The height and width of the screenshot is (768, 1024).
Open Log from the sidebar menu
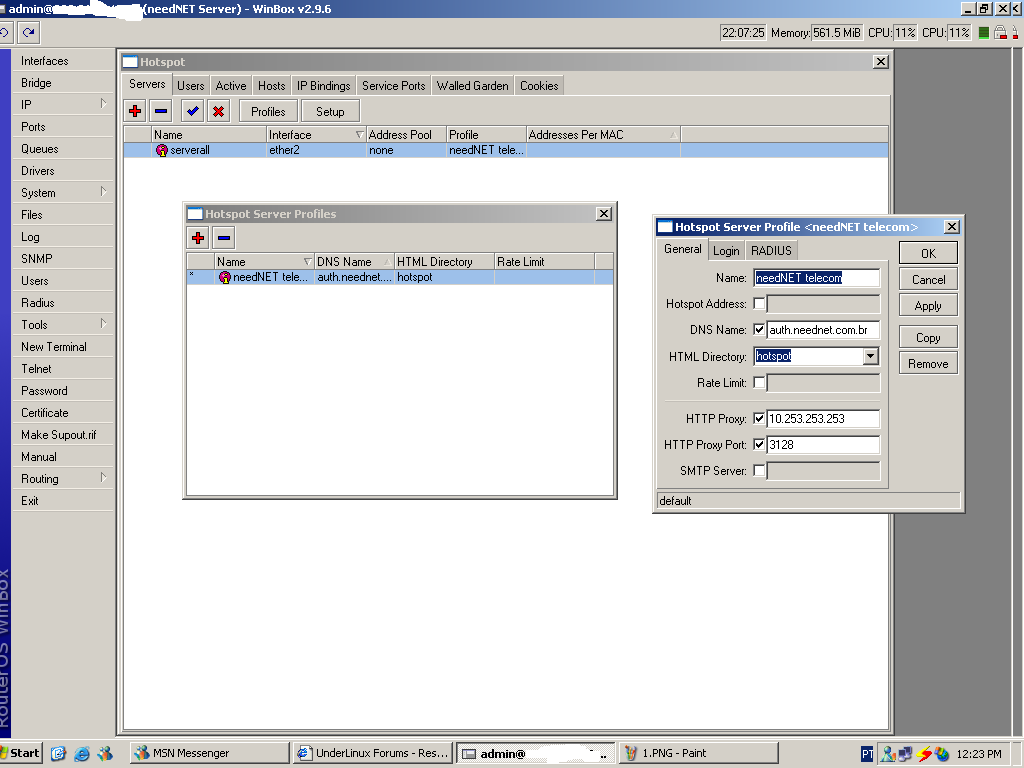63,236
